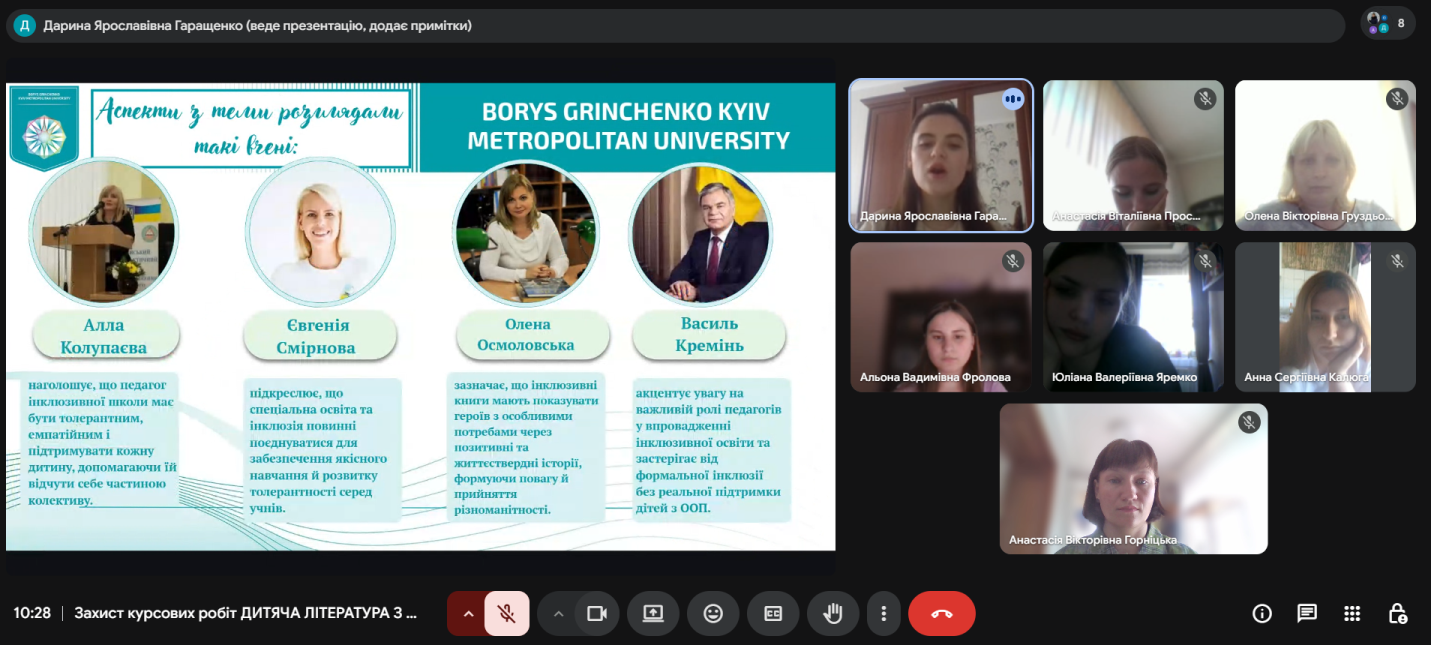Click Олена Осмоловська circular photo
Image resolution: width=1431 pixels, height=645 pixels.
527,233
